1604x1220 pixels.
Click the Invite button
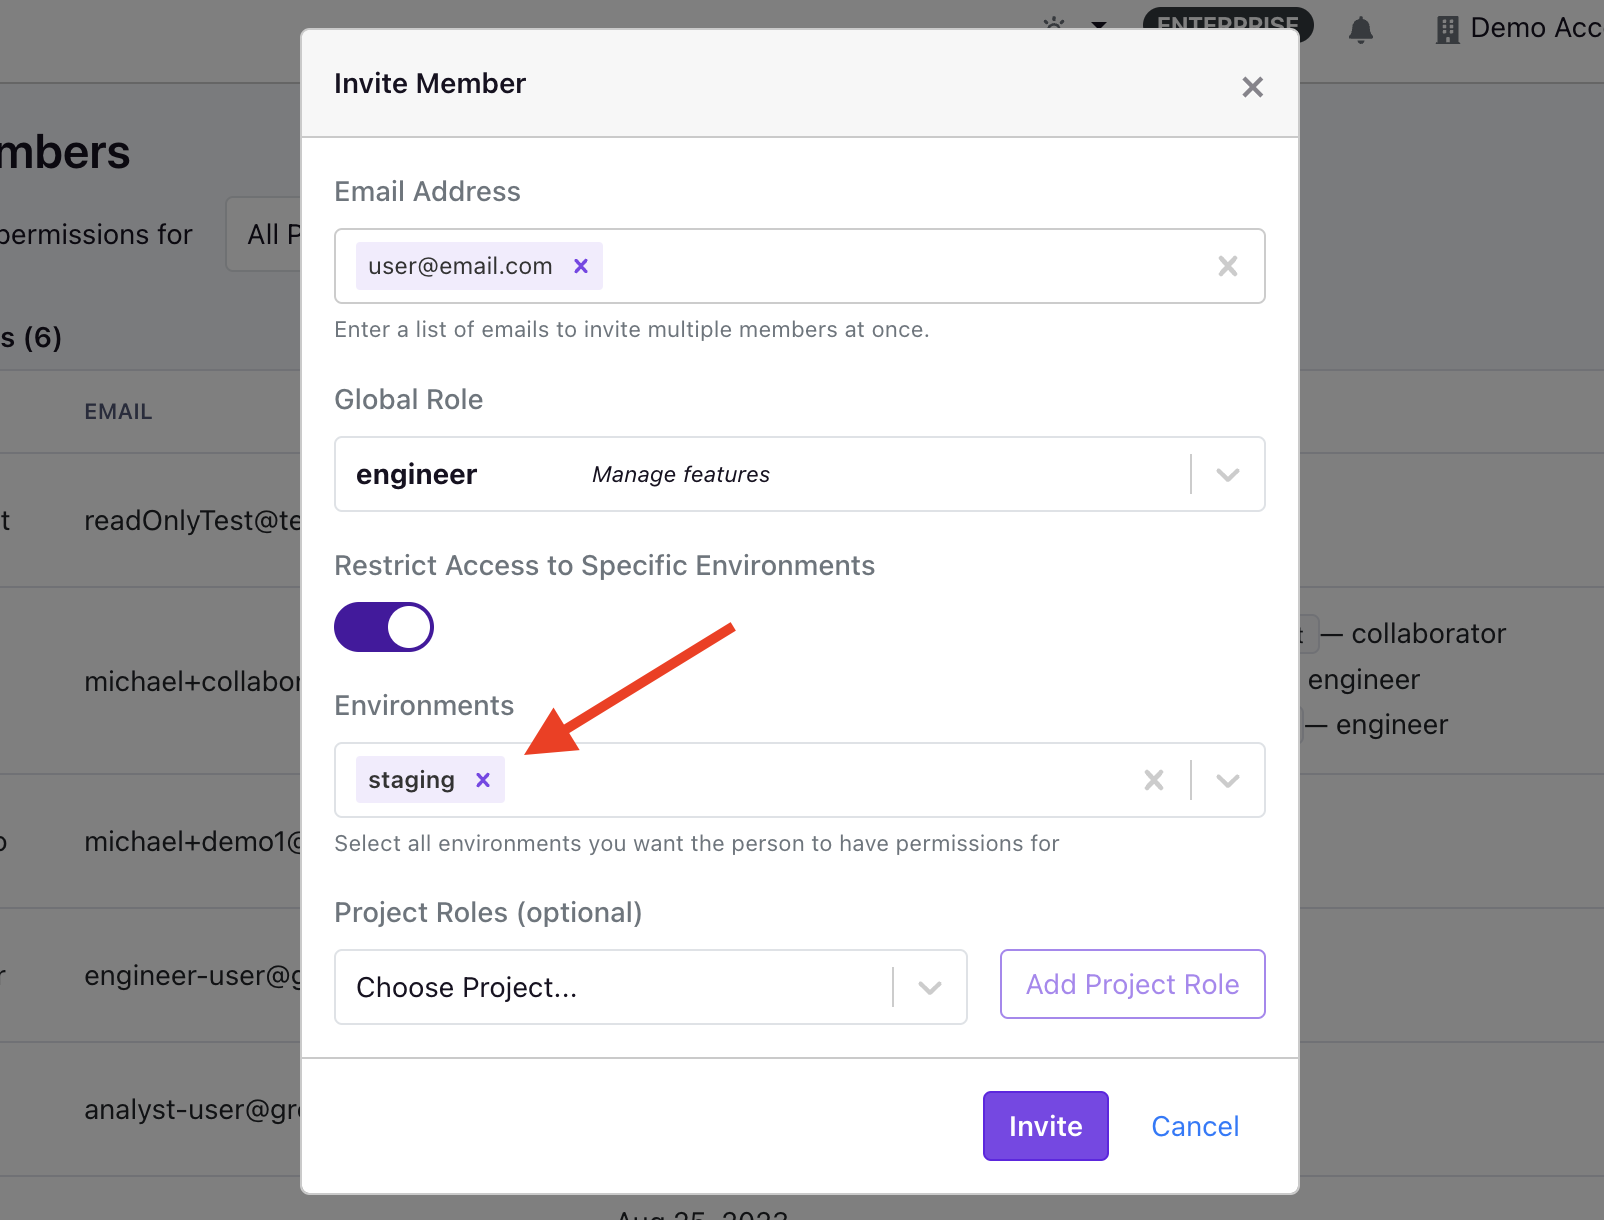click(1046, 1126)
